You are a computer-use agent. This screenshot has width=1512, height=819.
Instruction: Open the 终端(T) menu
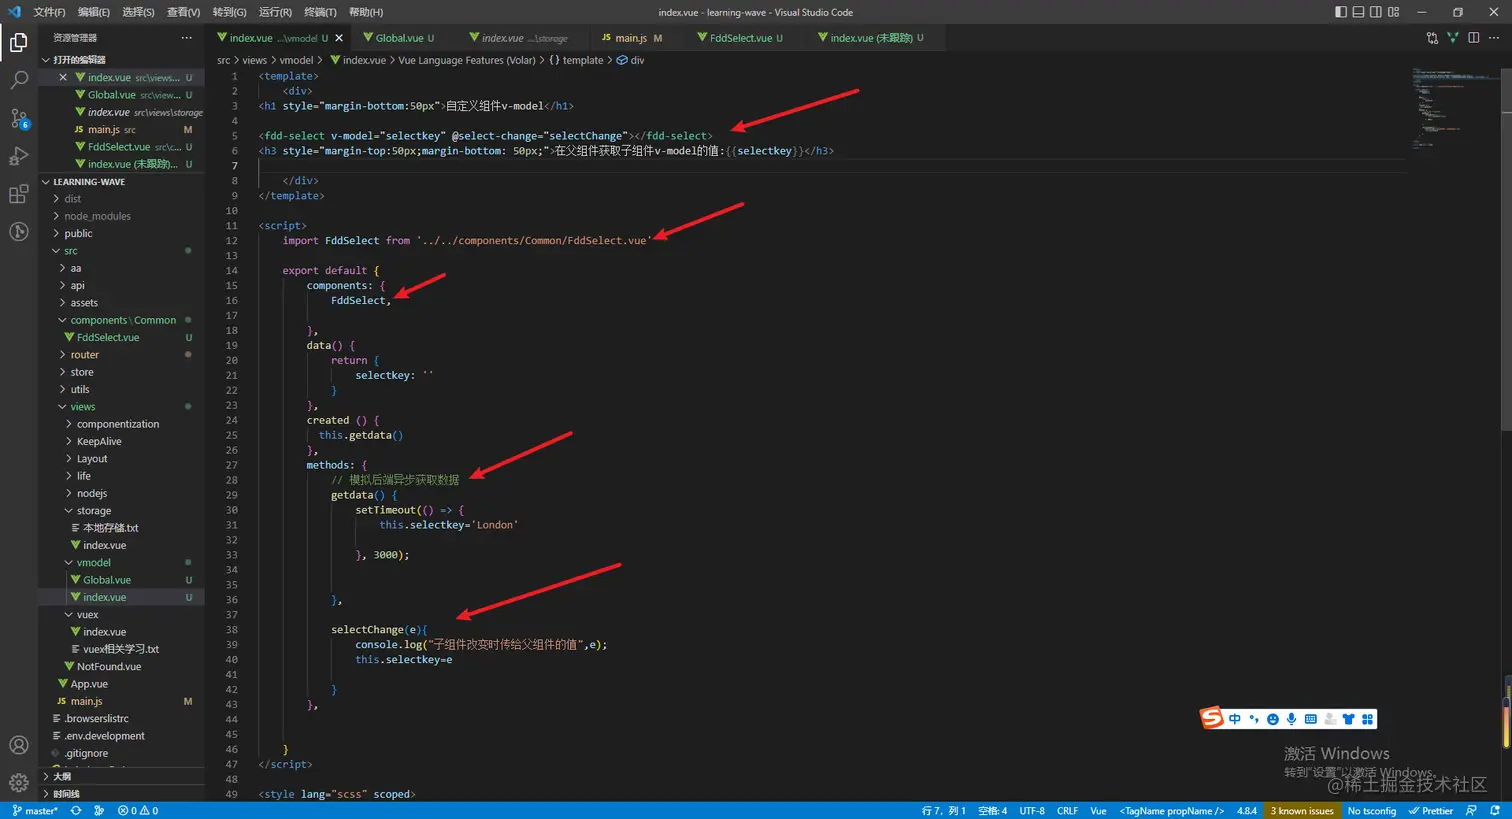[320, 12]
